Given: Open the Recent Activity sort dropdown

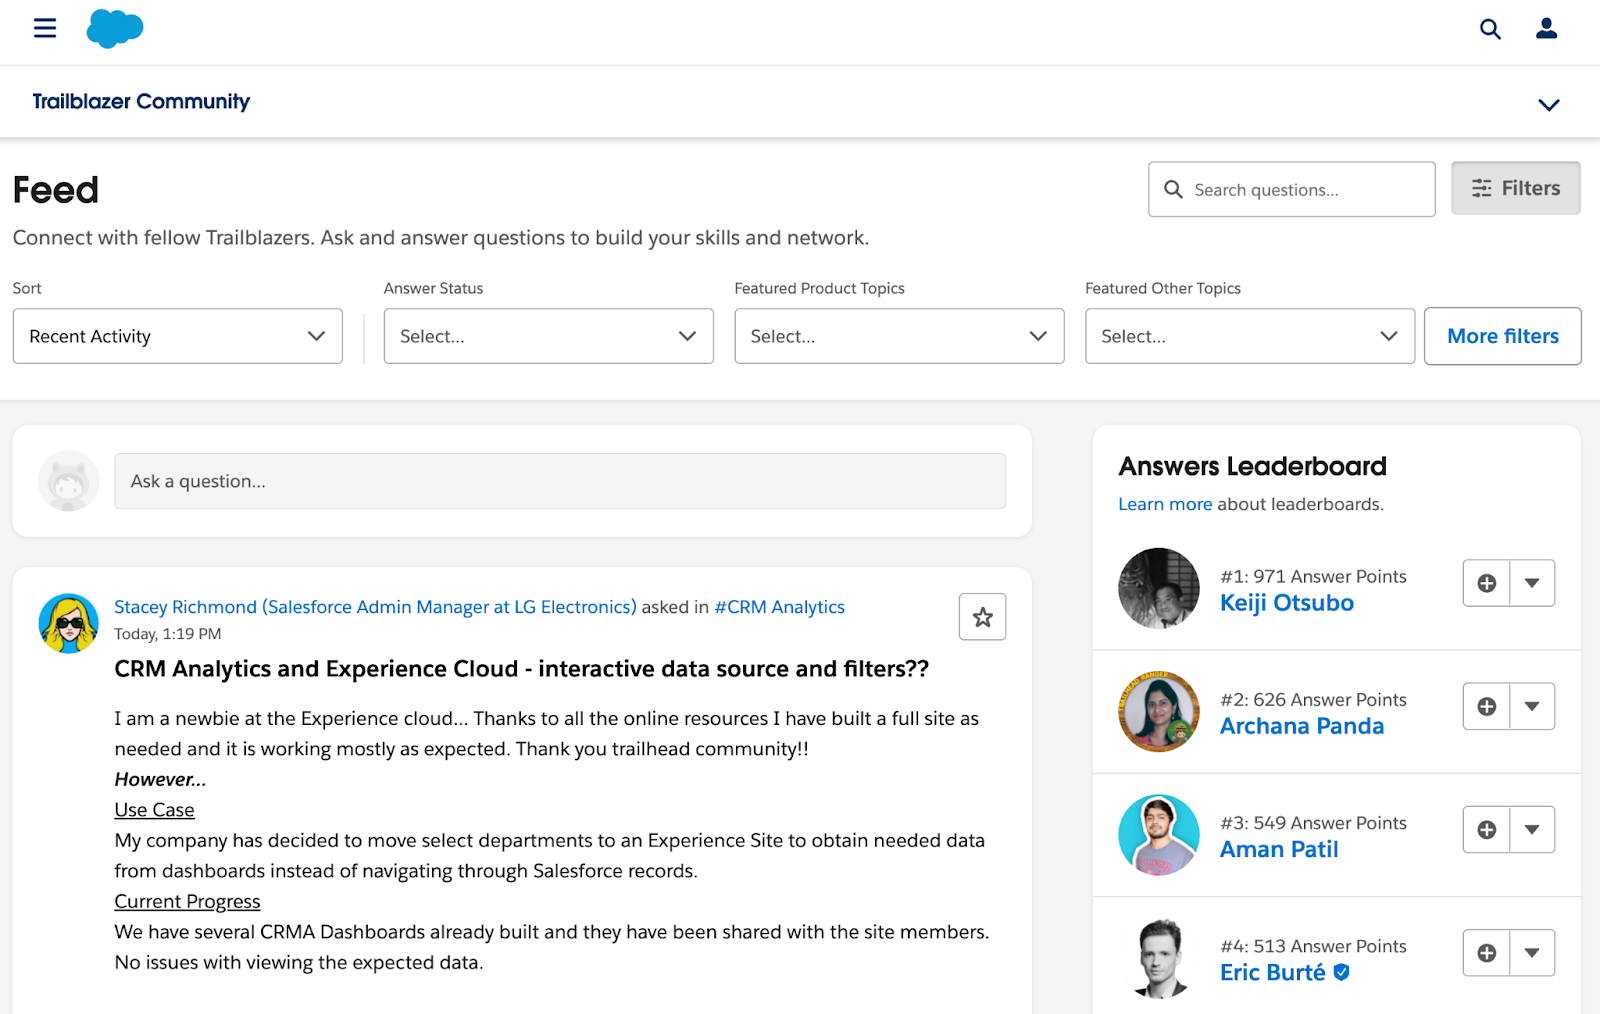Looking at the screenshot, I should coord(178,336).
